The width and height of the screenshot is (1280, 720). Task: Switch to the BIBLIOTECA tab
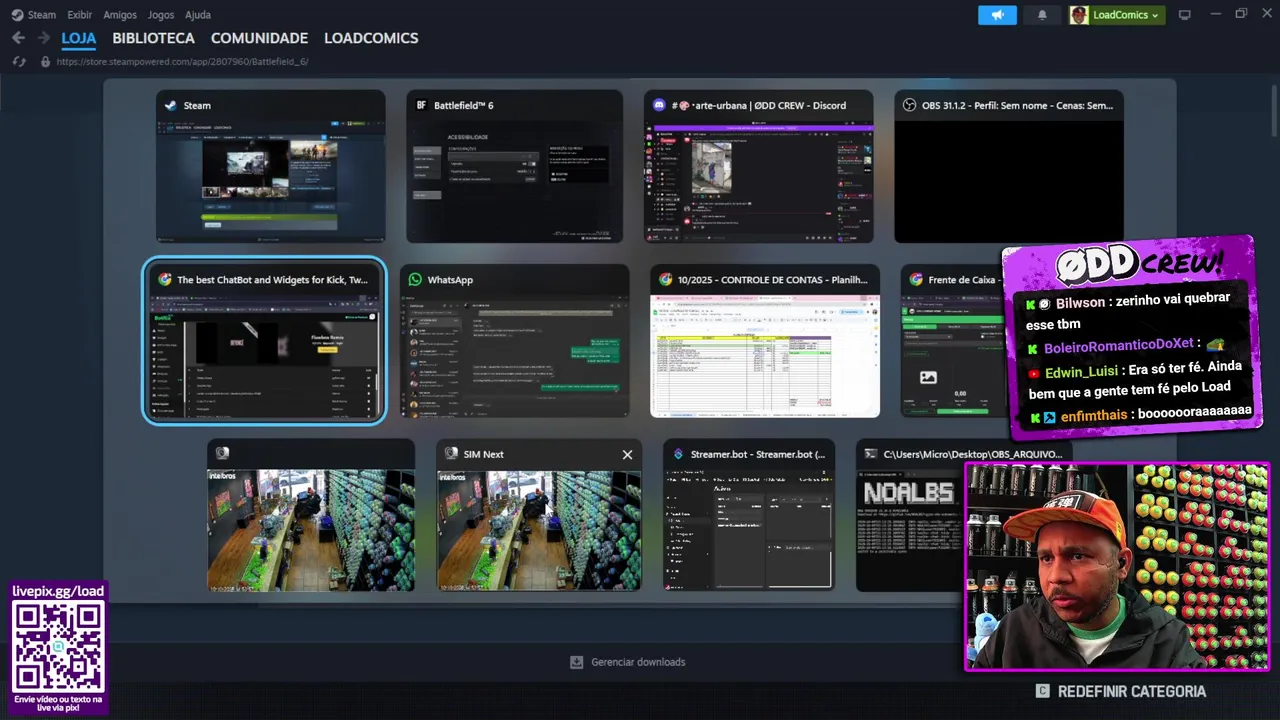pos(153,38)
